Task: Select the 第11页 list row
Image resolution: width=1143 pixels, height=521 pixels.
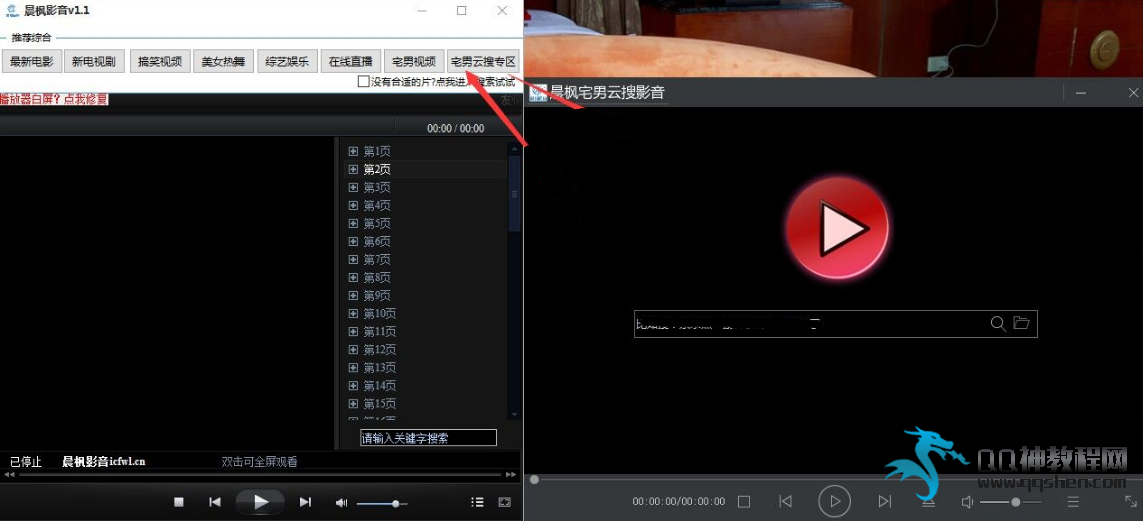Action: click(x=426, y=332)
